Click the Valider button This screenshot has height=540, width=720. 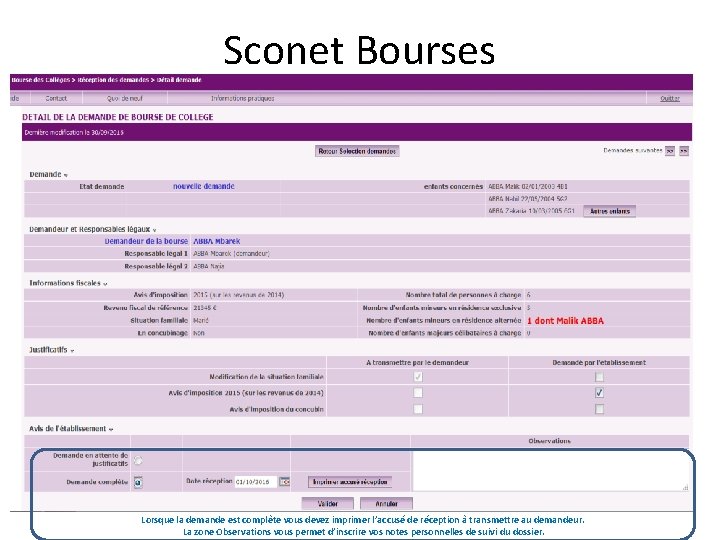coord(327,504)
